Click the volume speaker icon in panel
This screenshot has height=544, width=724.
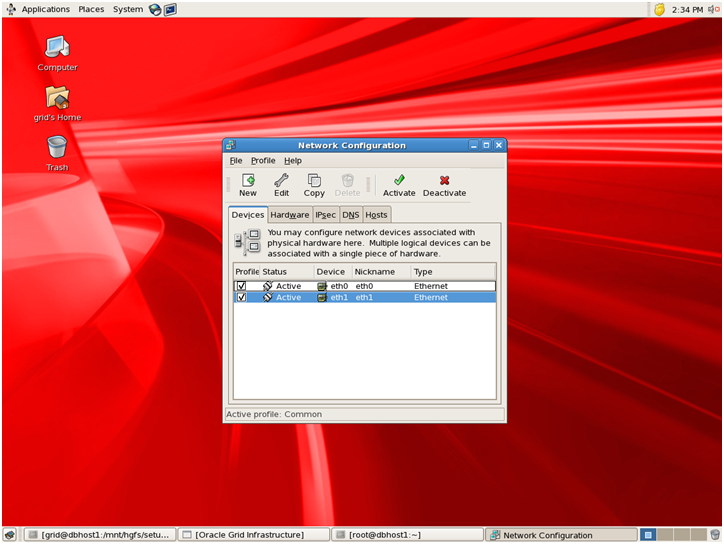tap(713, 9)
